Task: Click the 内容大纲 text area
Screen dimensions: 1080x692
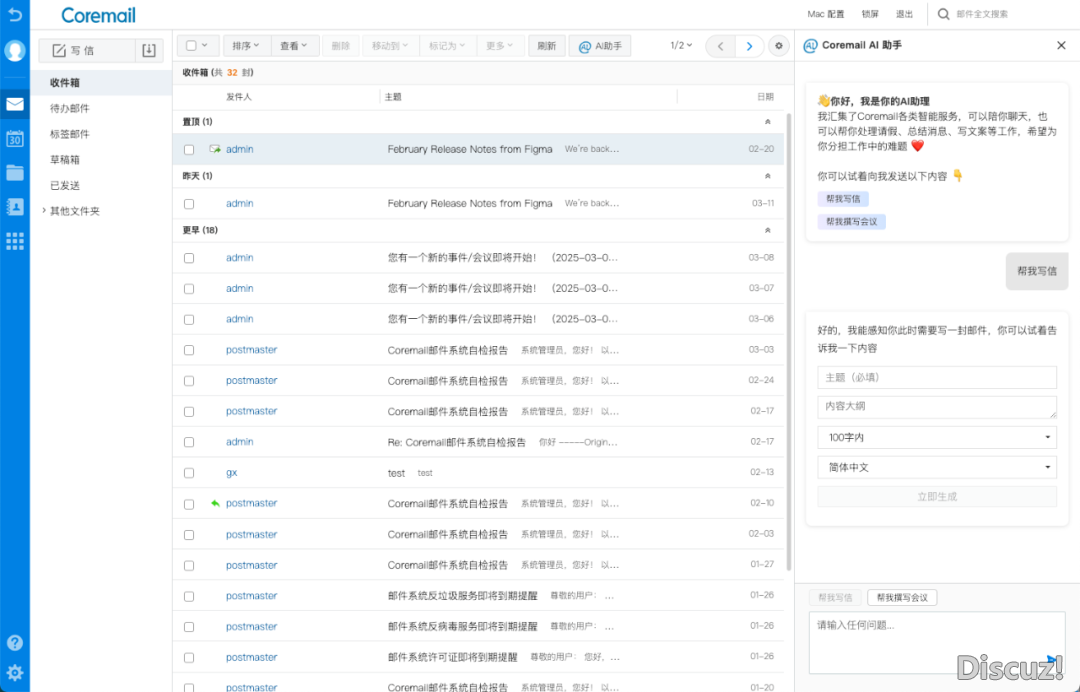Action: click(x=937, y=407)
